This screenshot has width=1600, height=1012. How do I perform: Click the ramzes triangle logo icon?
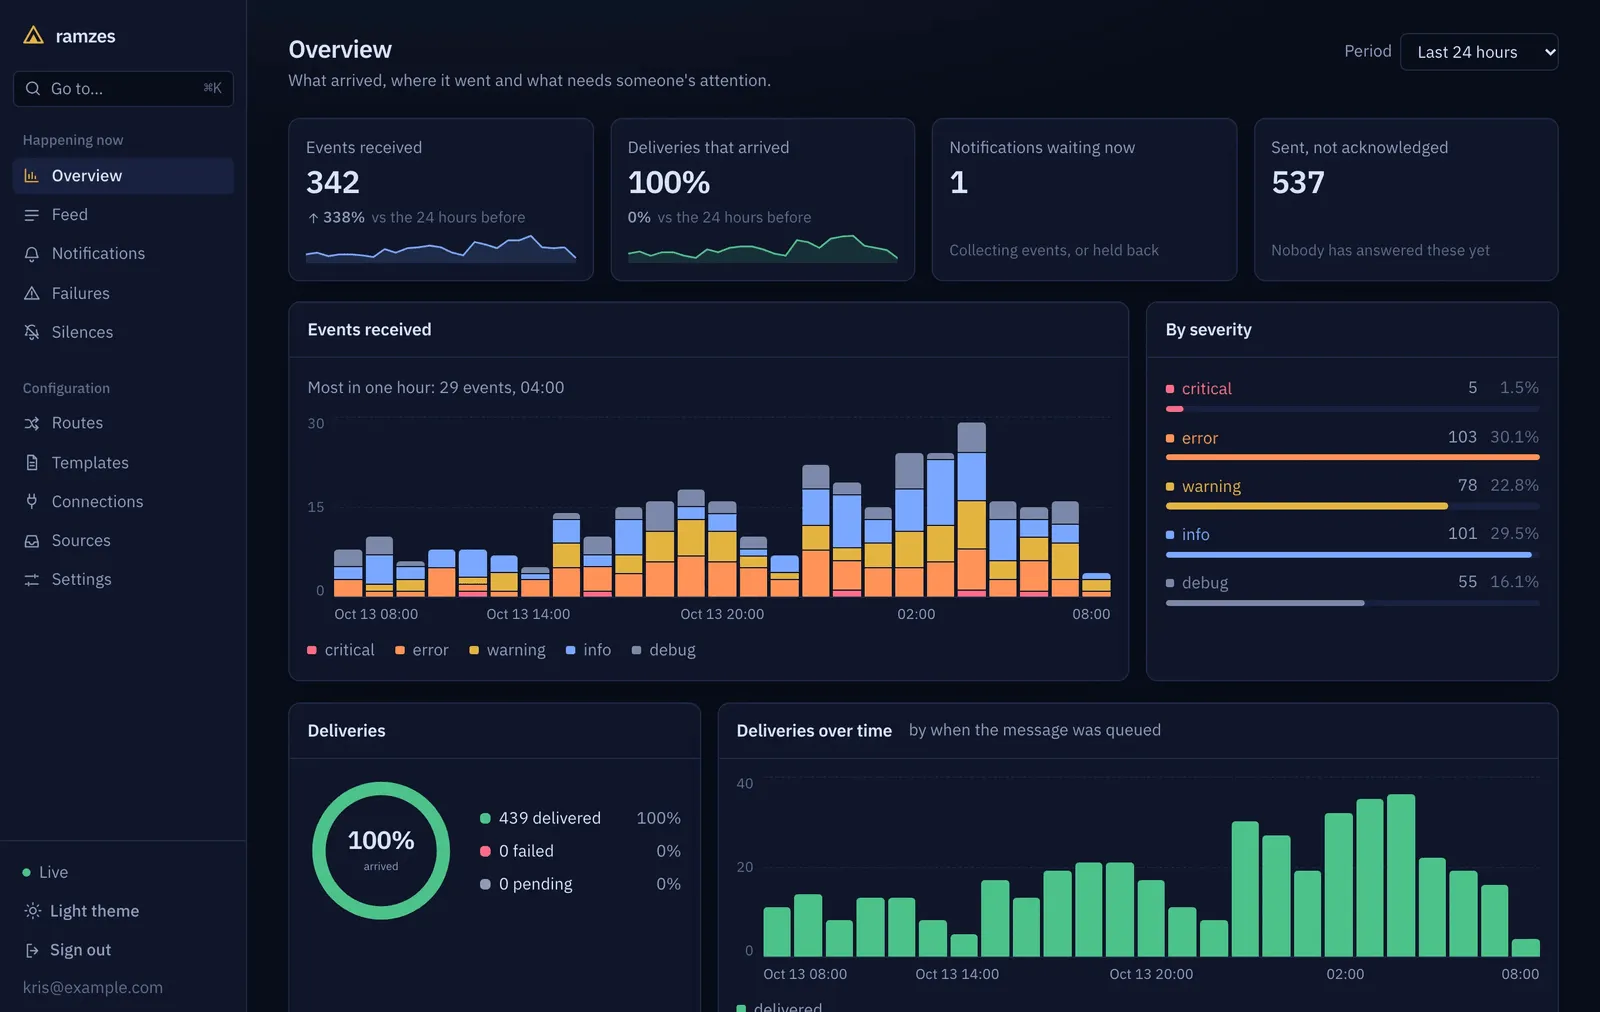coord(33,36)
